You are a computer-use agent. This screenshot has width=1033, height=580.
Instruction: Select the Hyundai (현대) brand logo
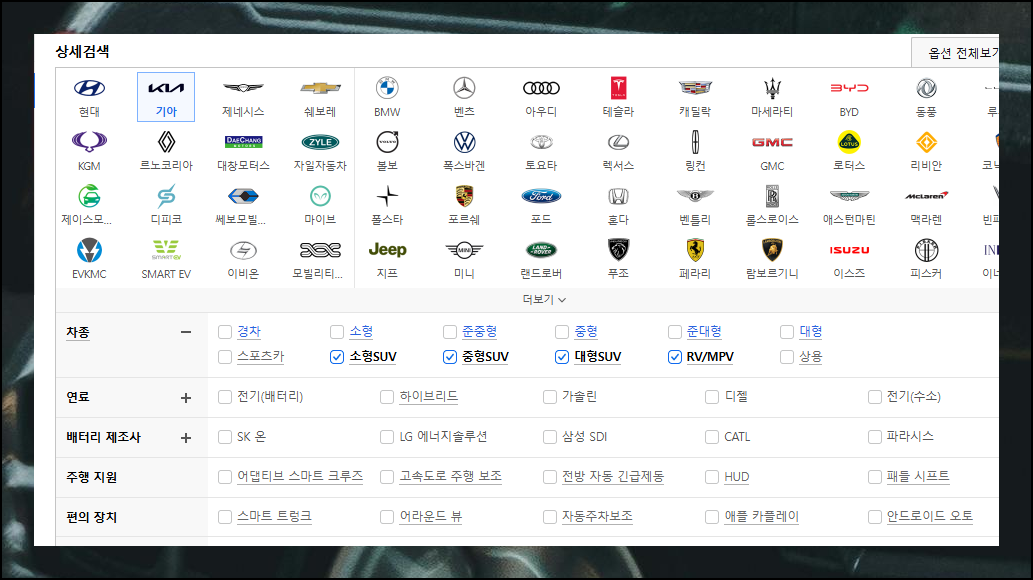click(90, 88)
